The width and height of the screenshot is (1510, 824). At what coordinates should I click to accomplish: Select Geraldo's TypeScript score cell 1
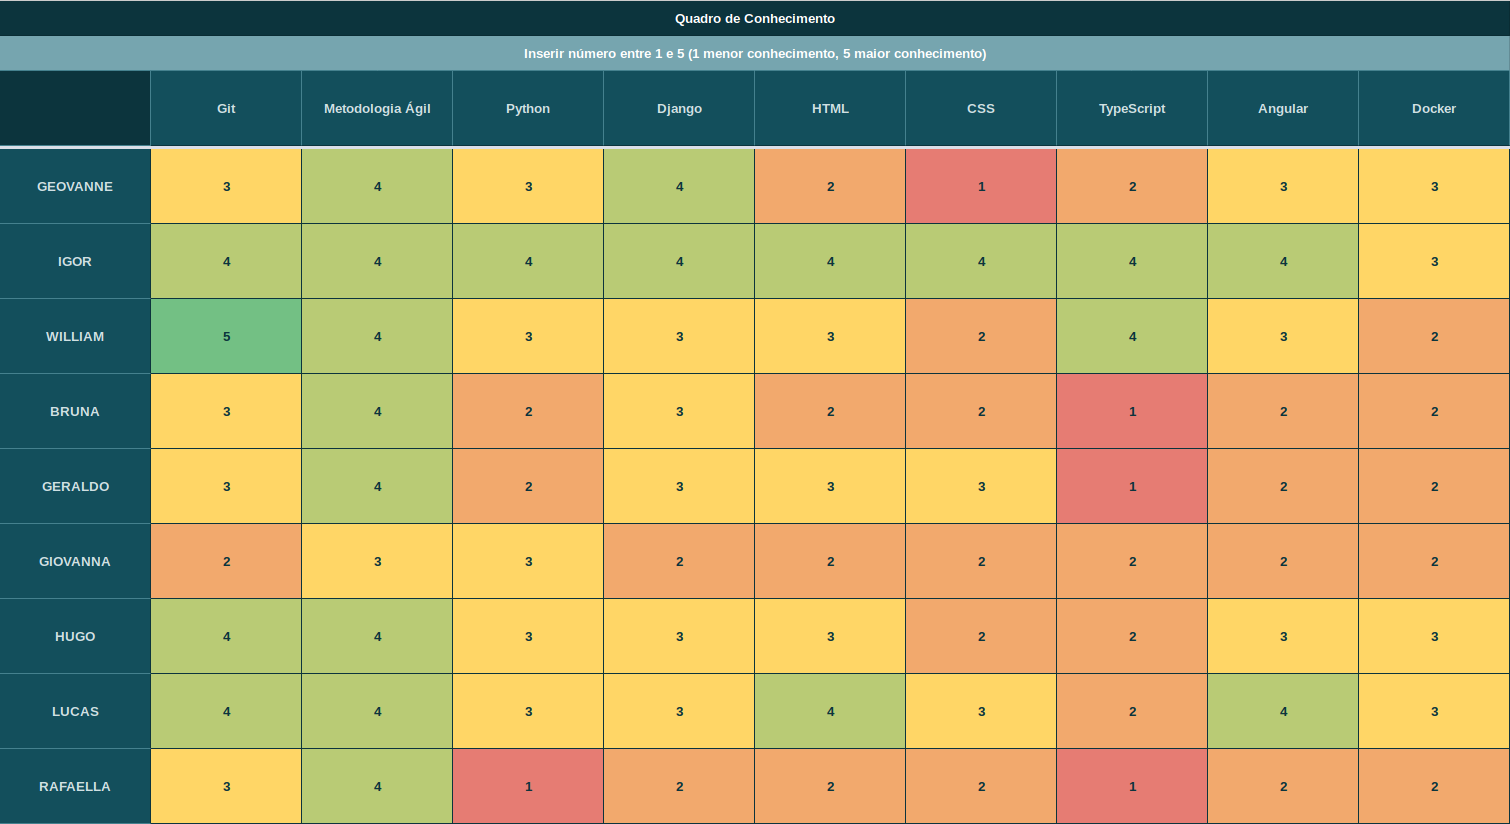tap(1132, 486)
